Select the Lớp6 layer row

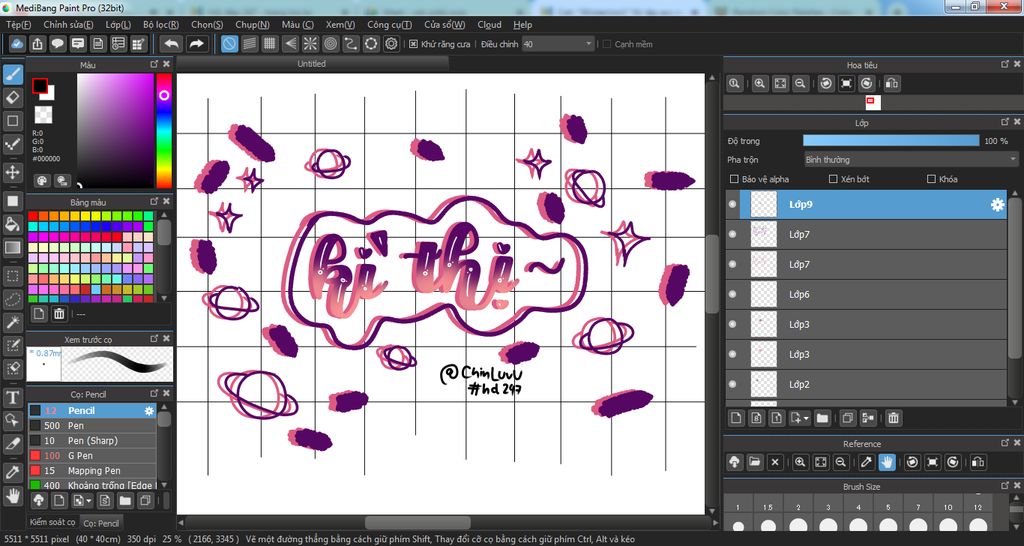(x=865, y=295)
